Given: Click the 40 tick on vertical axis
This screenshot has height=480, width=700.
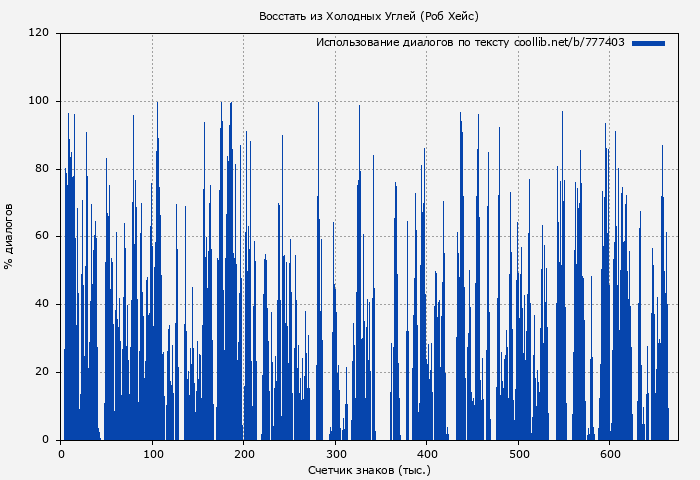Looking at the screenshot, I should pos(43,304).
